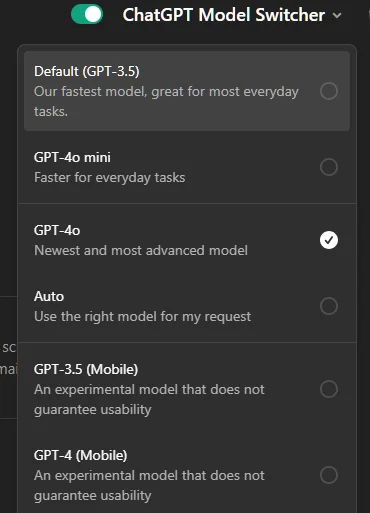Select the Auto radio circle

pyautogui.click(x=329, y=306)
